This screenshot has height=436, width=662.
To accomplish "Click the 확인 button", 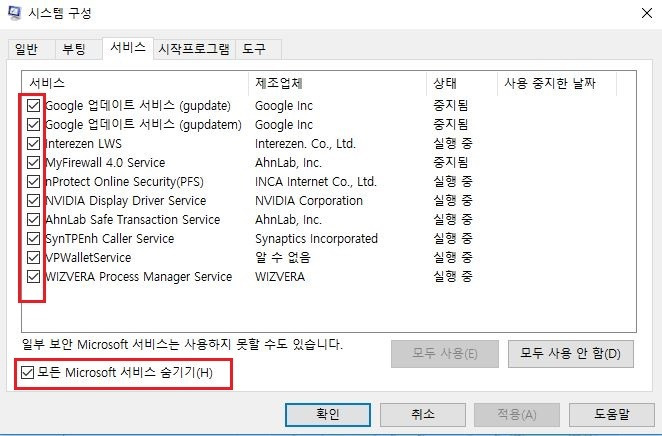I will click(328, 414).
